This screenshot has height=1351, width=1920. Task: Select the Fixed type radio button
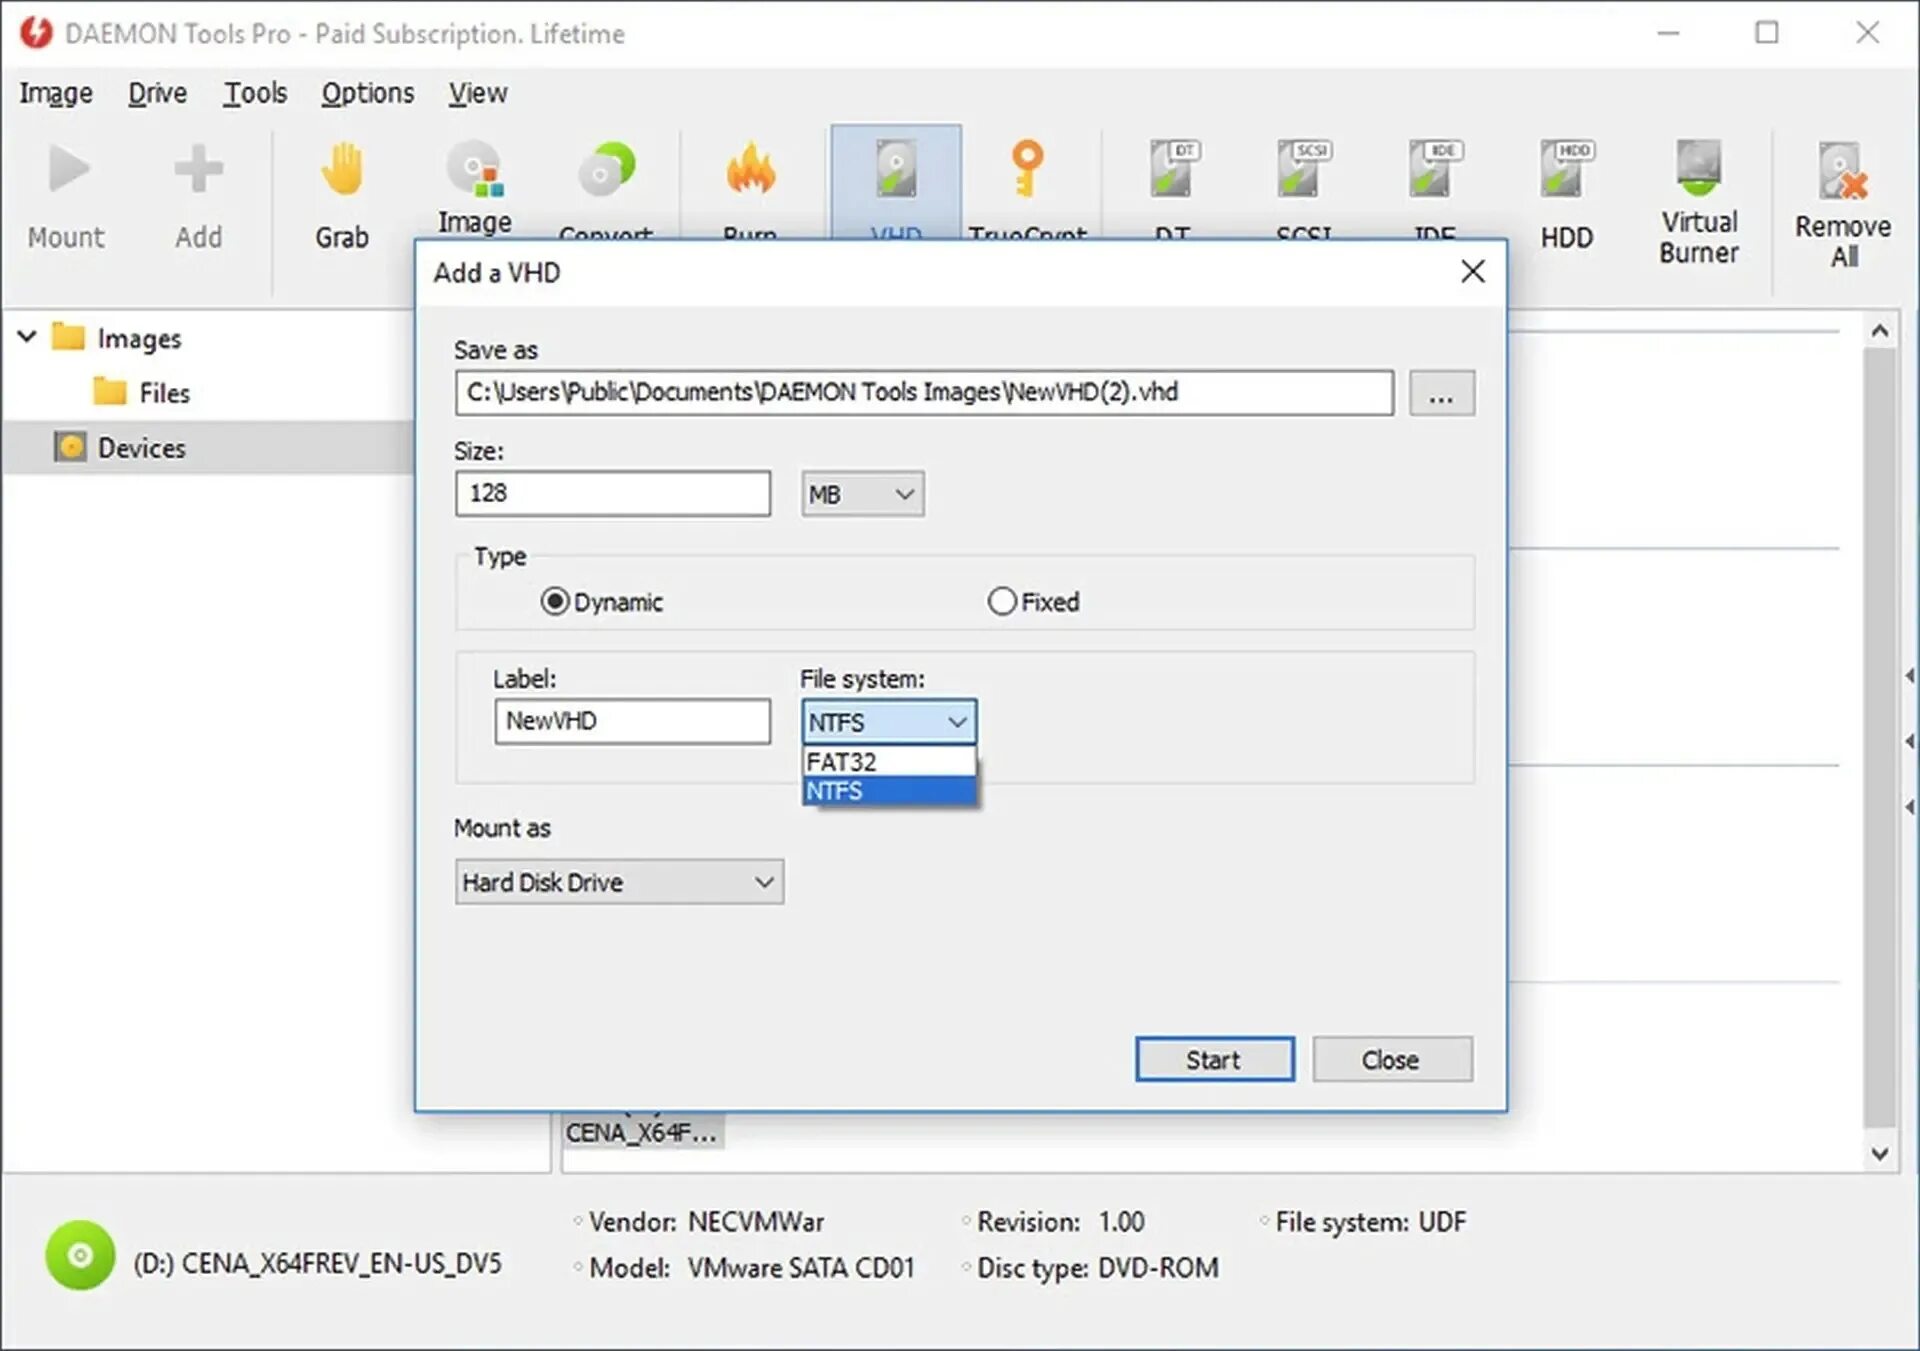click(x=1002, y=602)
